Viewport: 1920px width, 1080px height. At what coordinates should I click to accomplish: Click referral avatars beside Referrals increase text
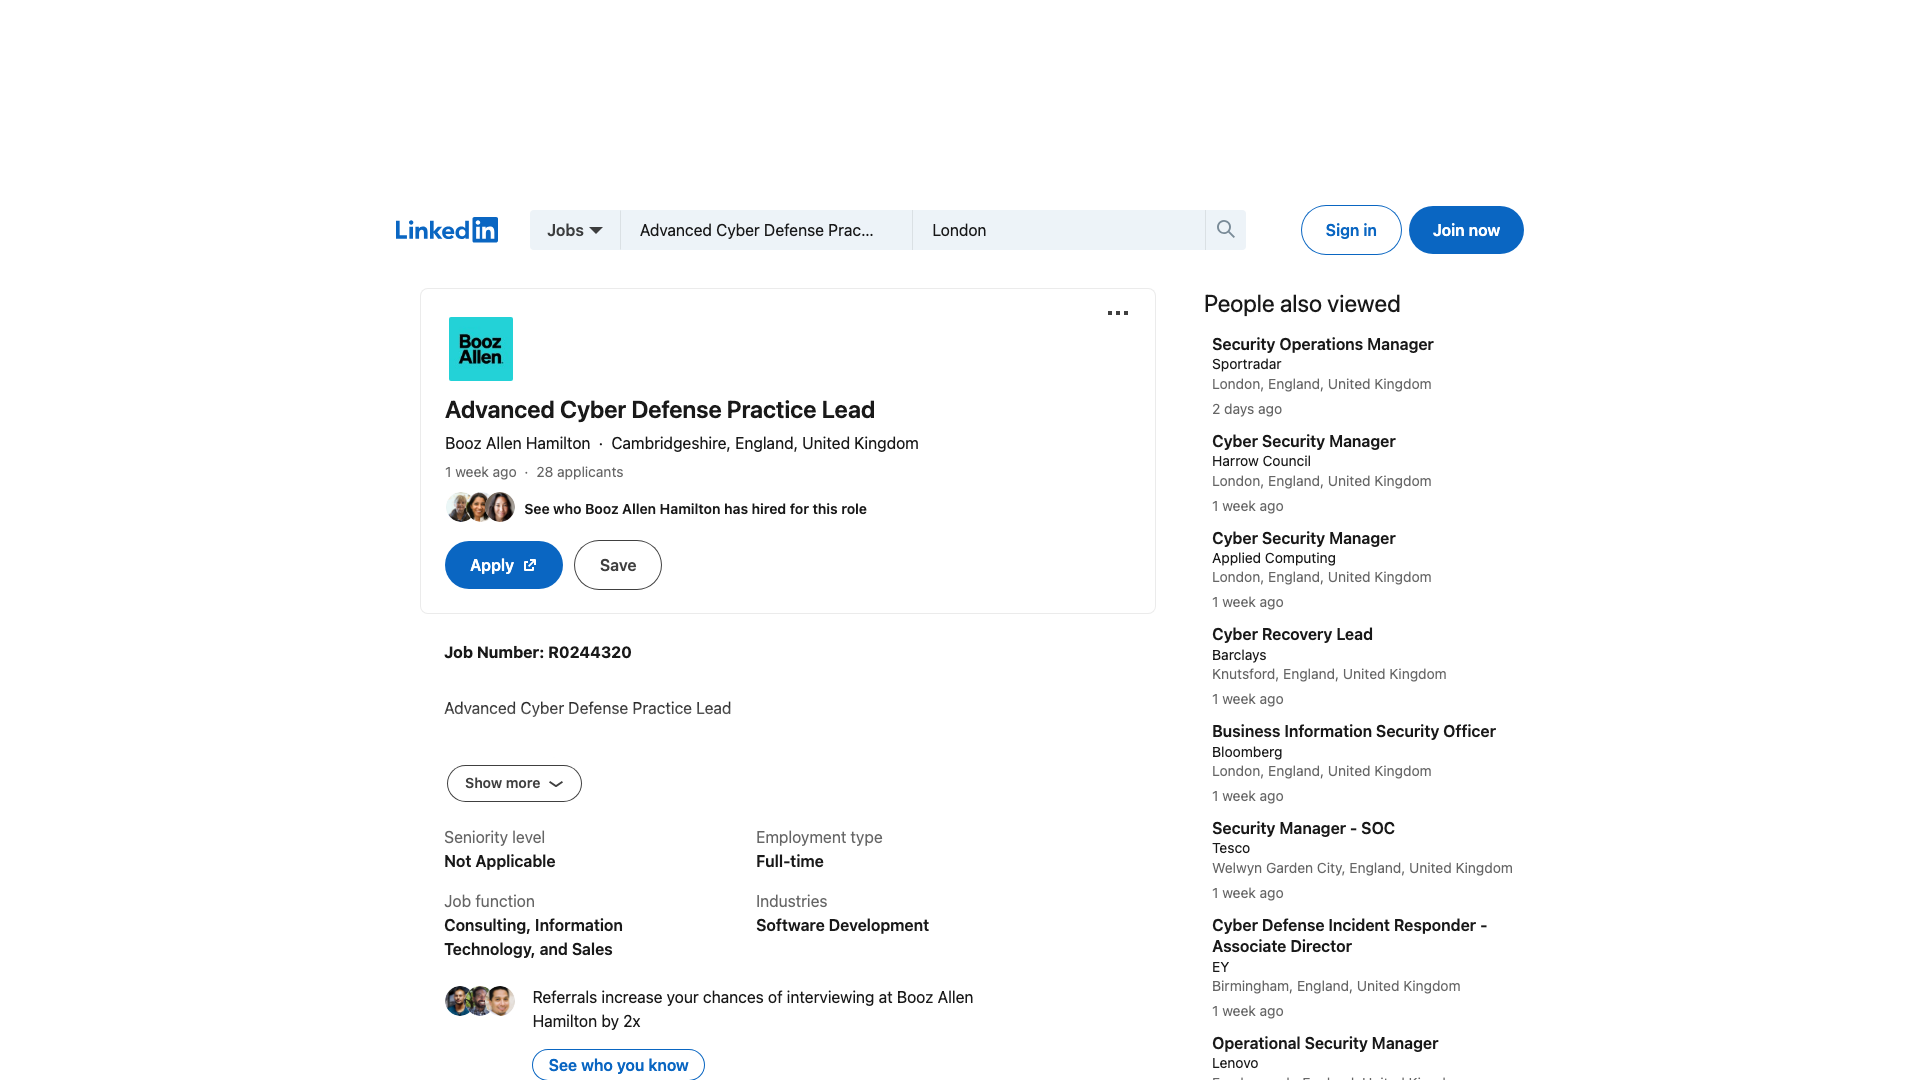coord(480,1000)
